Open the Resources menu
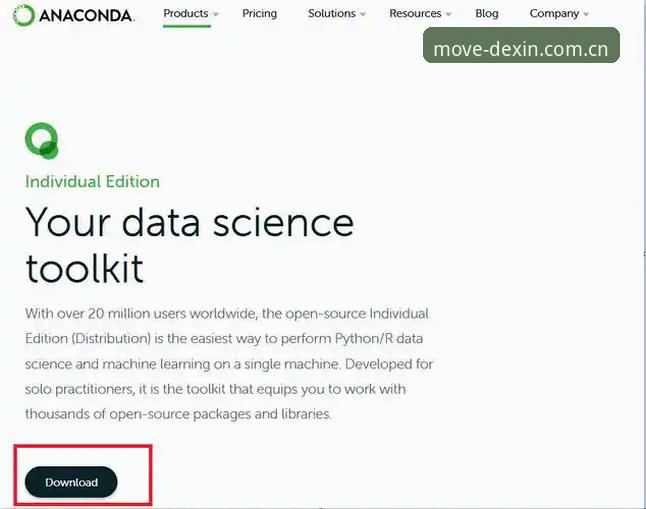This screenshot has width=646, height=509. click(415, 14)
